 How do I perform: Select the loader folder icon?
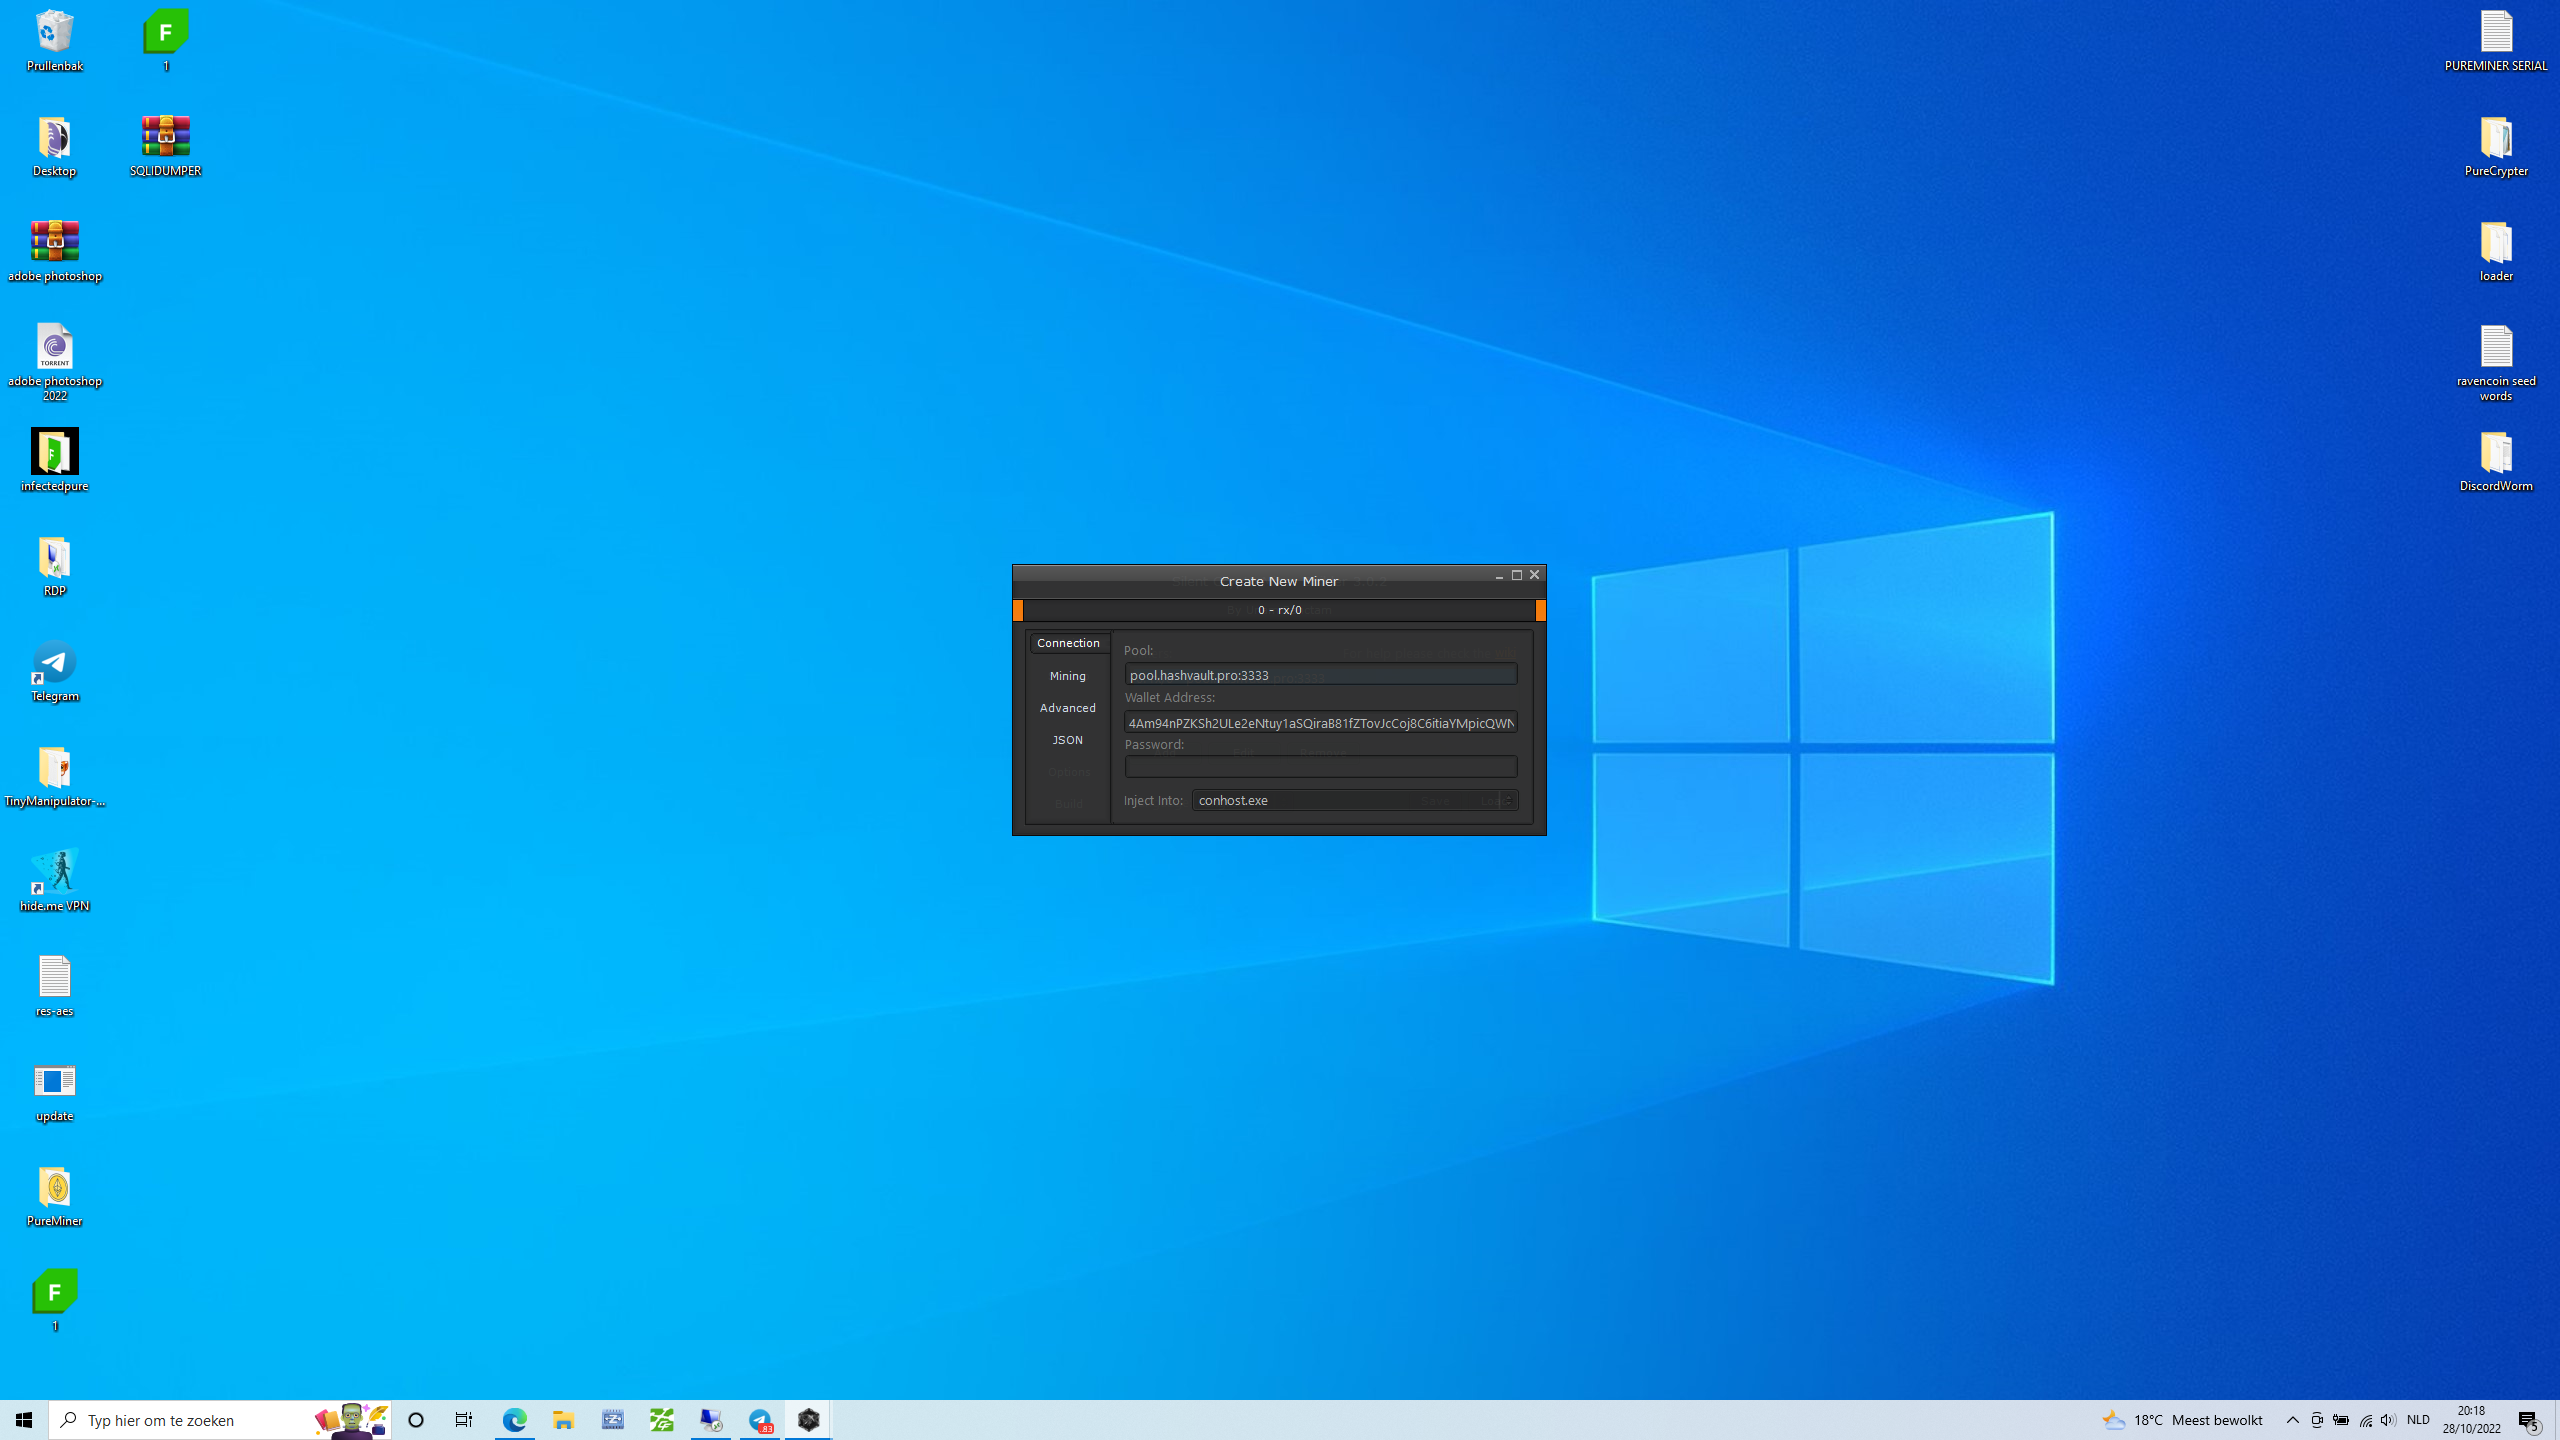[x=2496, y=252]
